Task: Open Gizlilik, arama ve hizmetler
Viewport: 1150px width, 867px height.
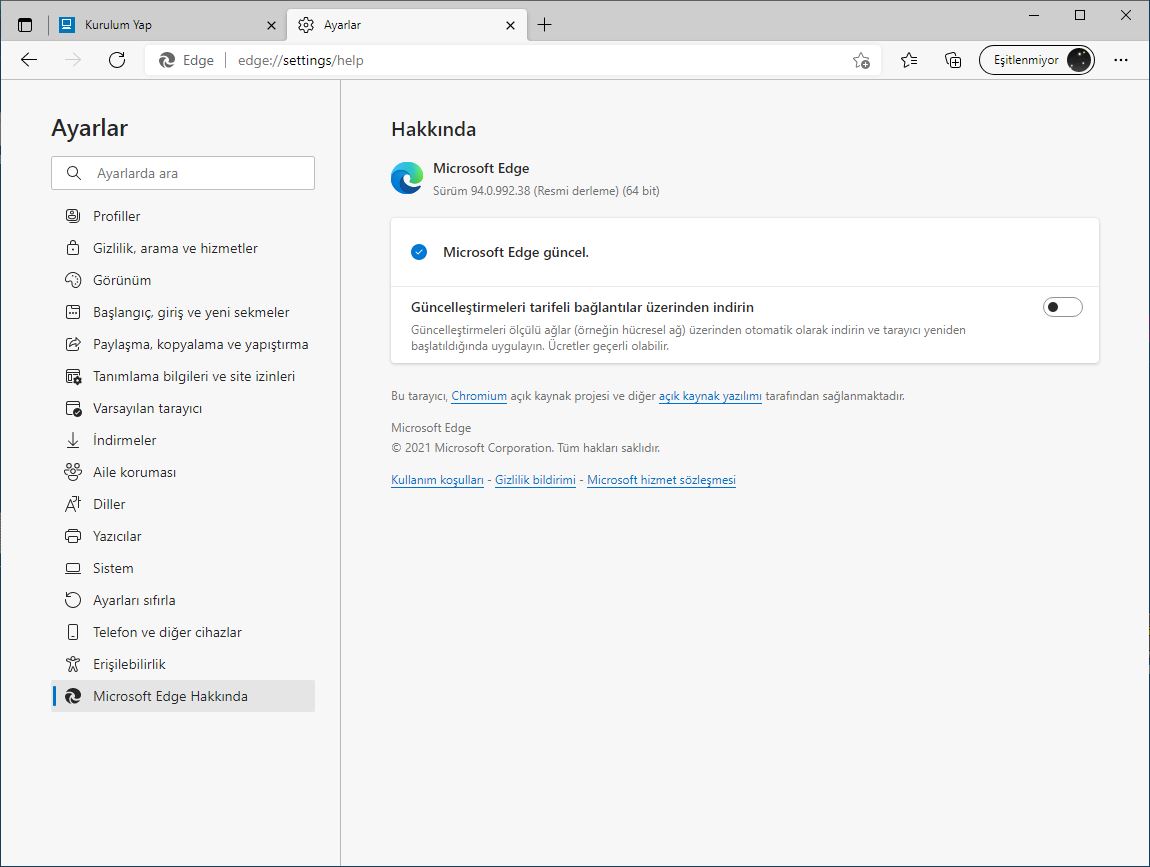Action: (183, 248)
